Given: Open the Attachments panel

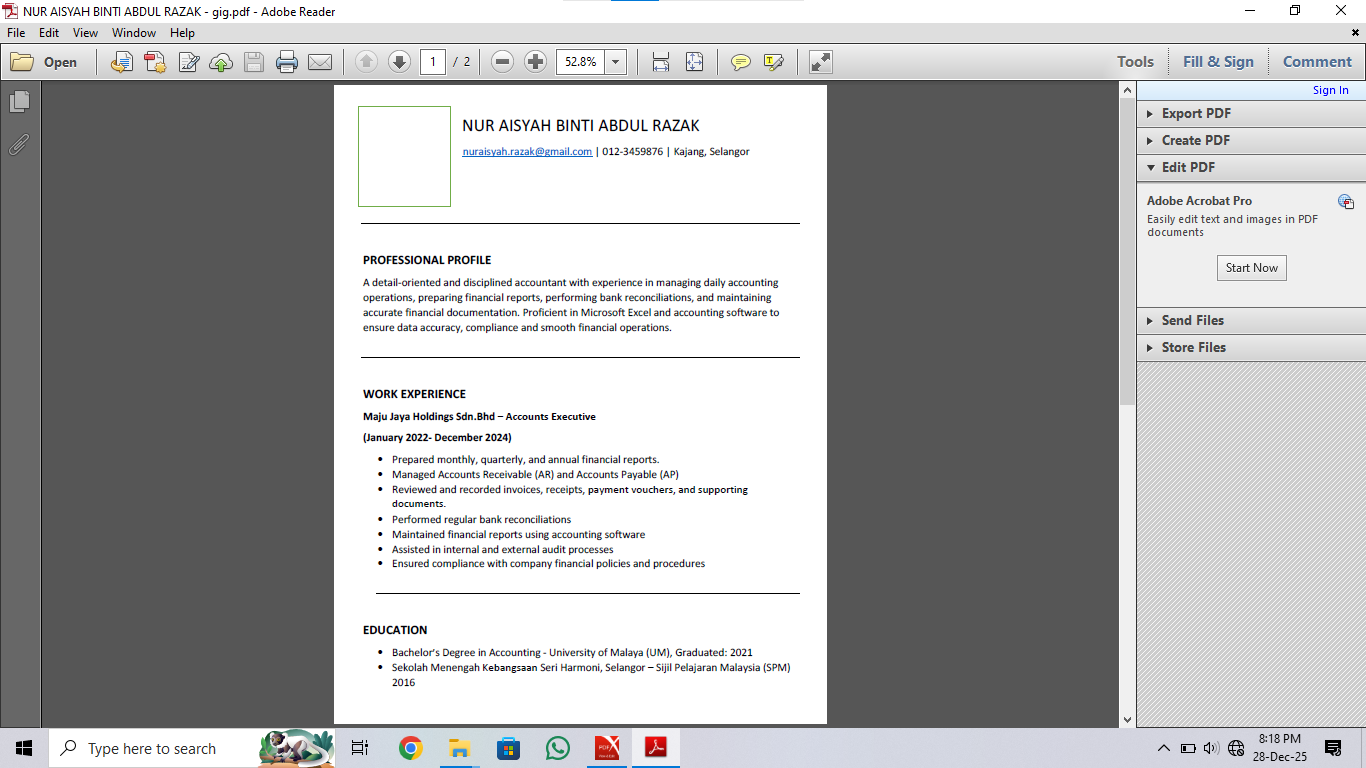Looking at the screenshot, I should point(19,145).
